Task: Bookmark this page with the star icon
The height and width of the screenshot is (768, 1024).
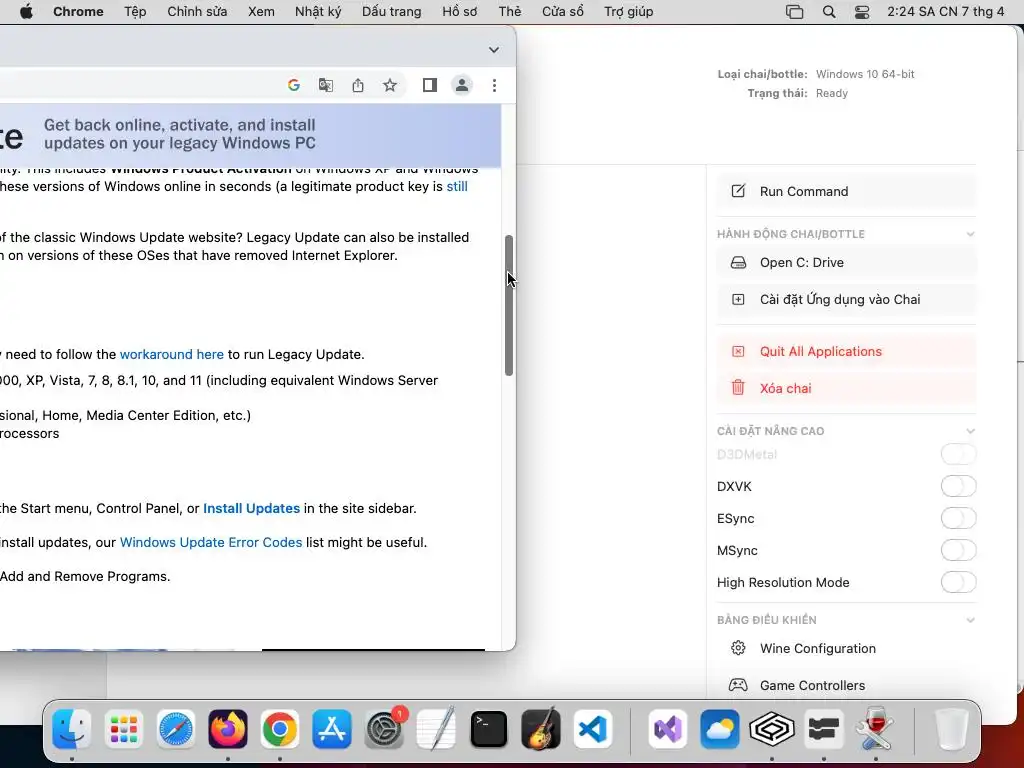Action: [390, 85]
